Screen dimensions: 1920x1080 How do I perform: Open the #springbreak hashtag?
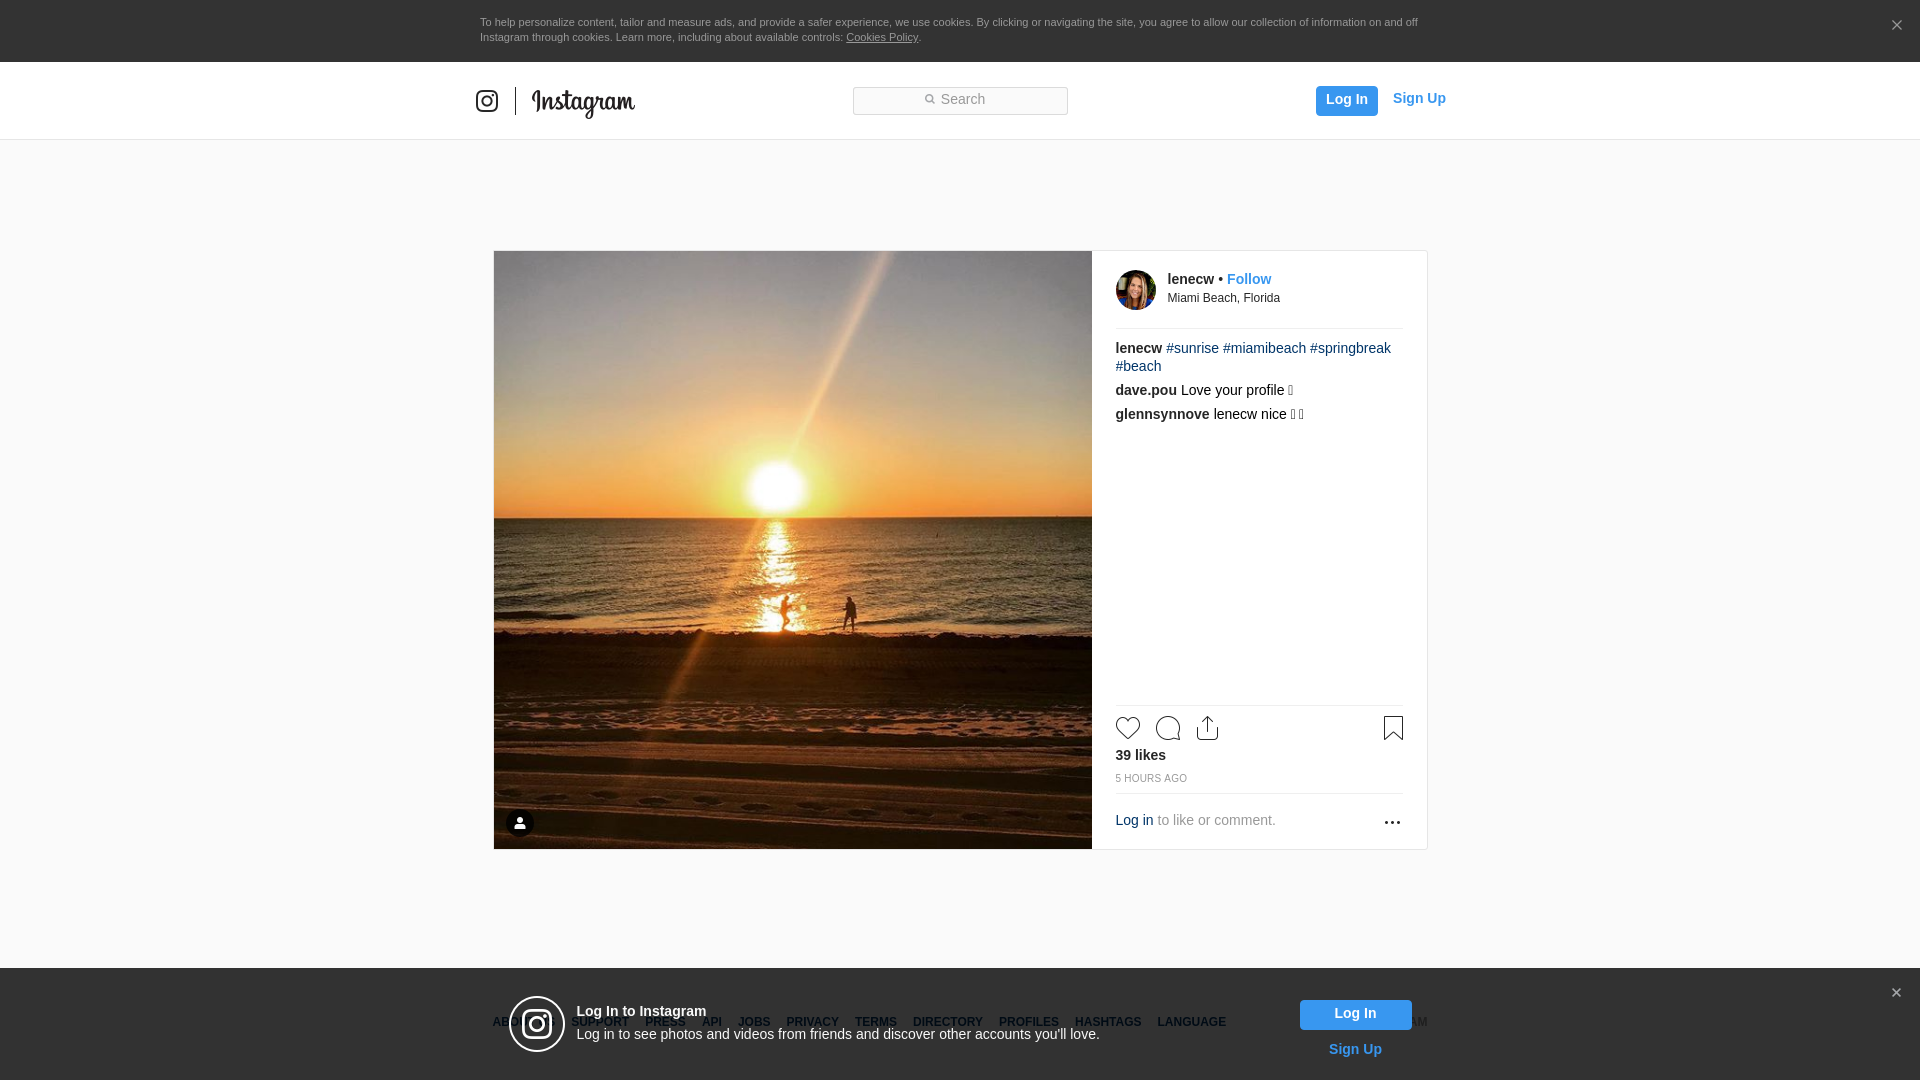click(x=1350, y=348)
